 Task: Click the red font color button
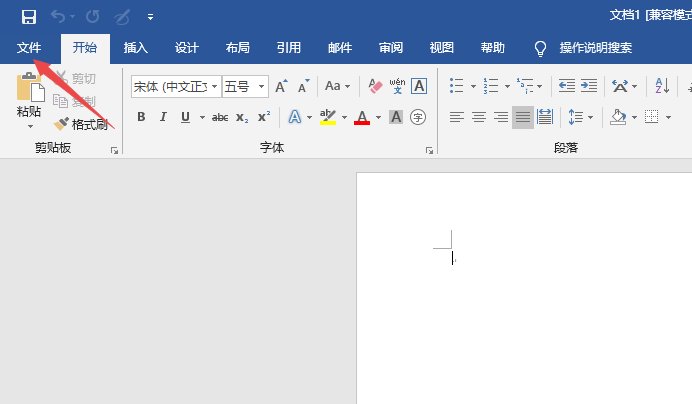pos(361,117)
